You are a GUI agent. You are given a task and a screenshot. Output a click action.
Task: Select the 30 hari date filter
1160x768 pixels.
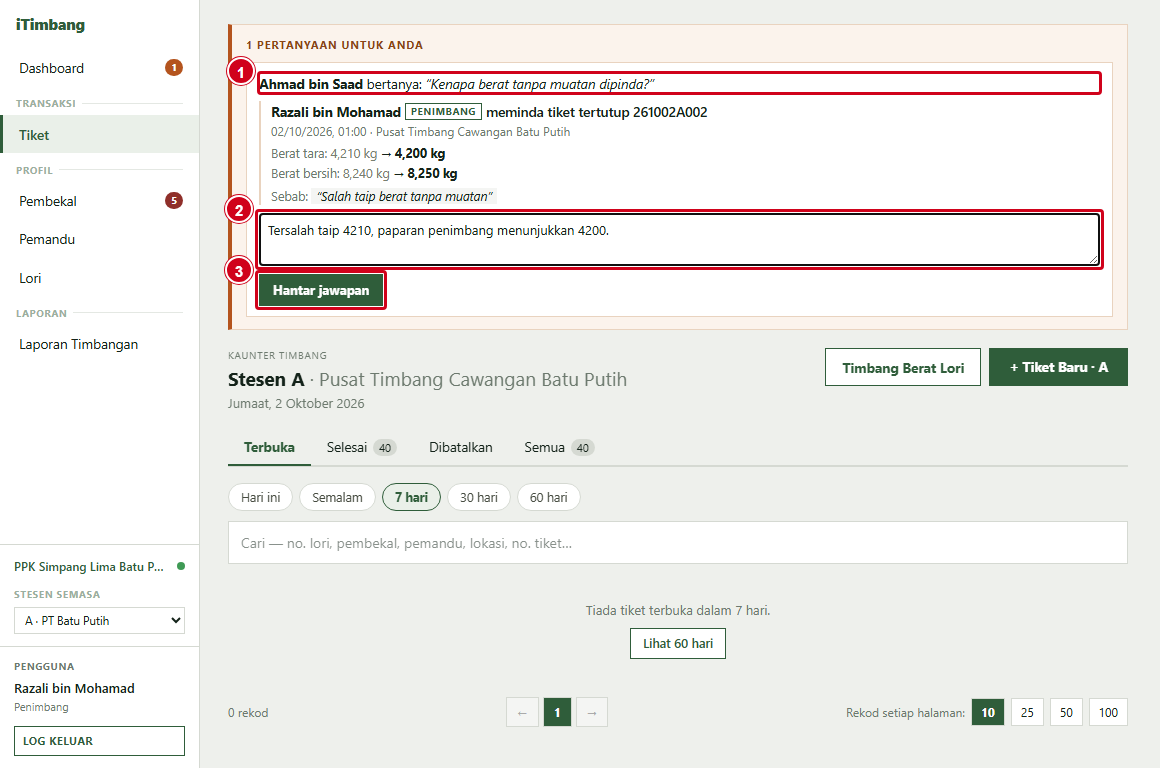pyautogui.click(x=479, y=497)
